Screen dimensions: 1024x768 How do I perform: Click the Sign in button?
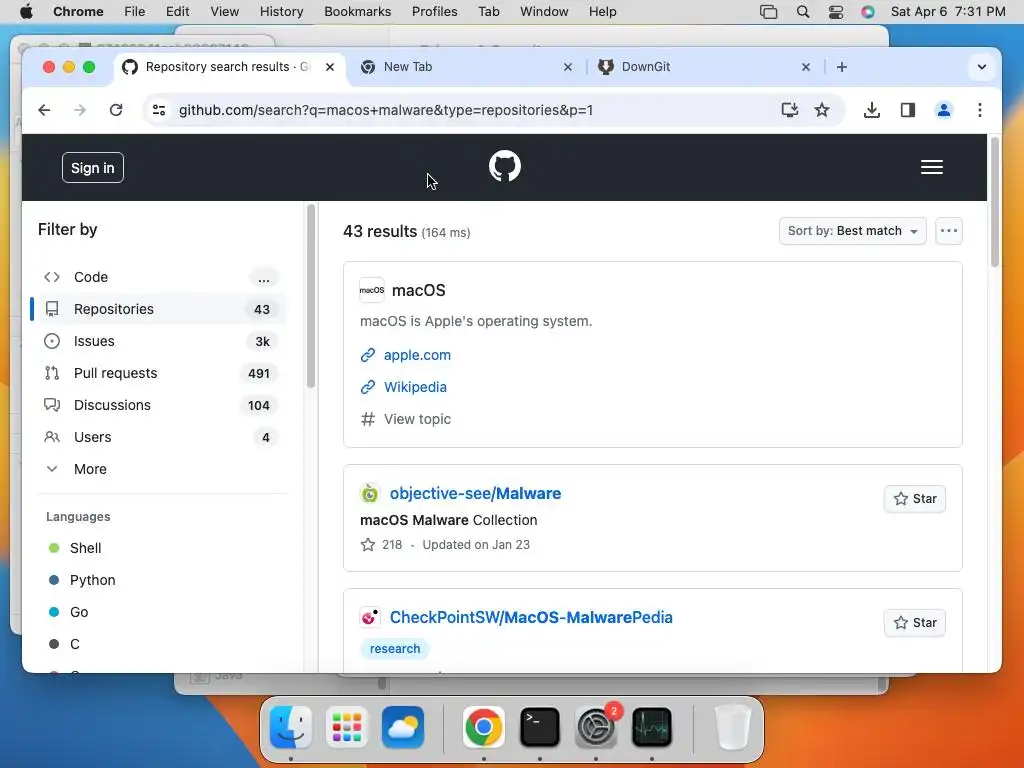(x=93, y=168)
